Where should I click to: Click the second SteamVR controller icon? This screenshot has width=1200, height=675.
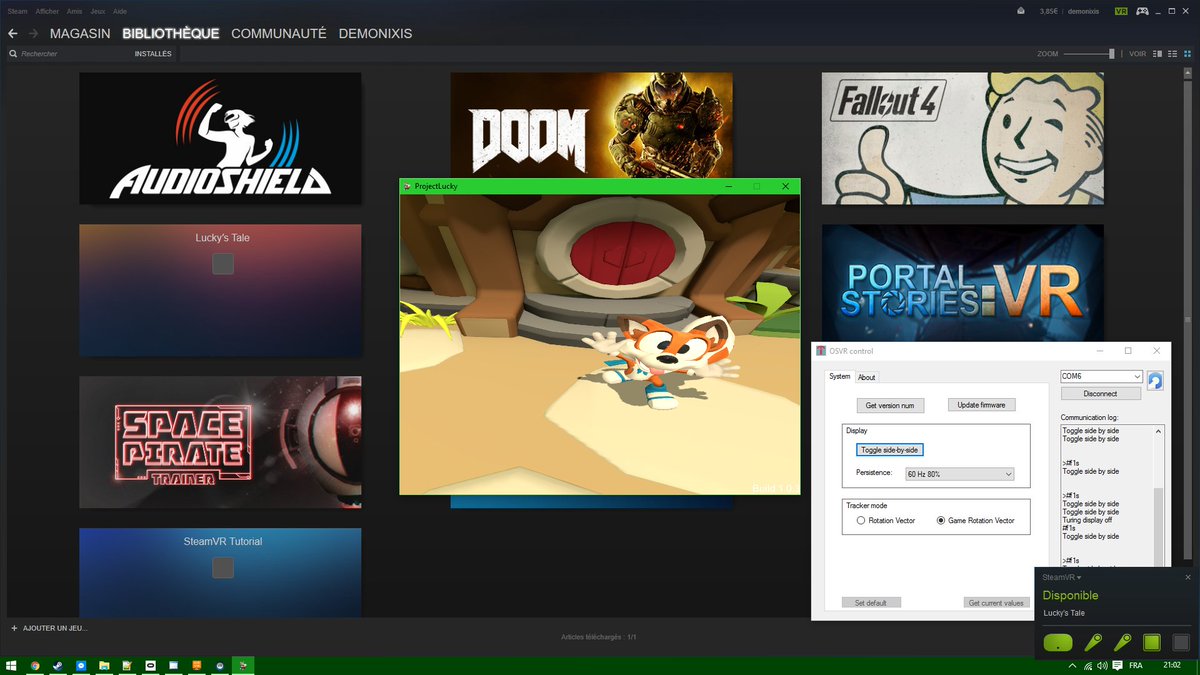(x=1122, y=642)
